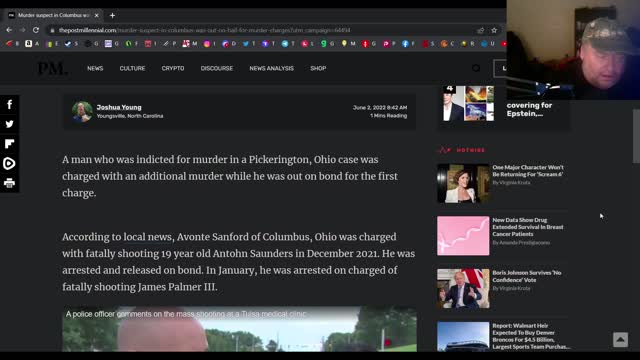Click the PM site logo
The height and width of the screenshot is (360, 640).
[x=53, y=68]
